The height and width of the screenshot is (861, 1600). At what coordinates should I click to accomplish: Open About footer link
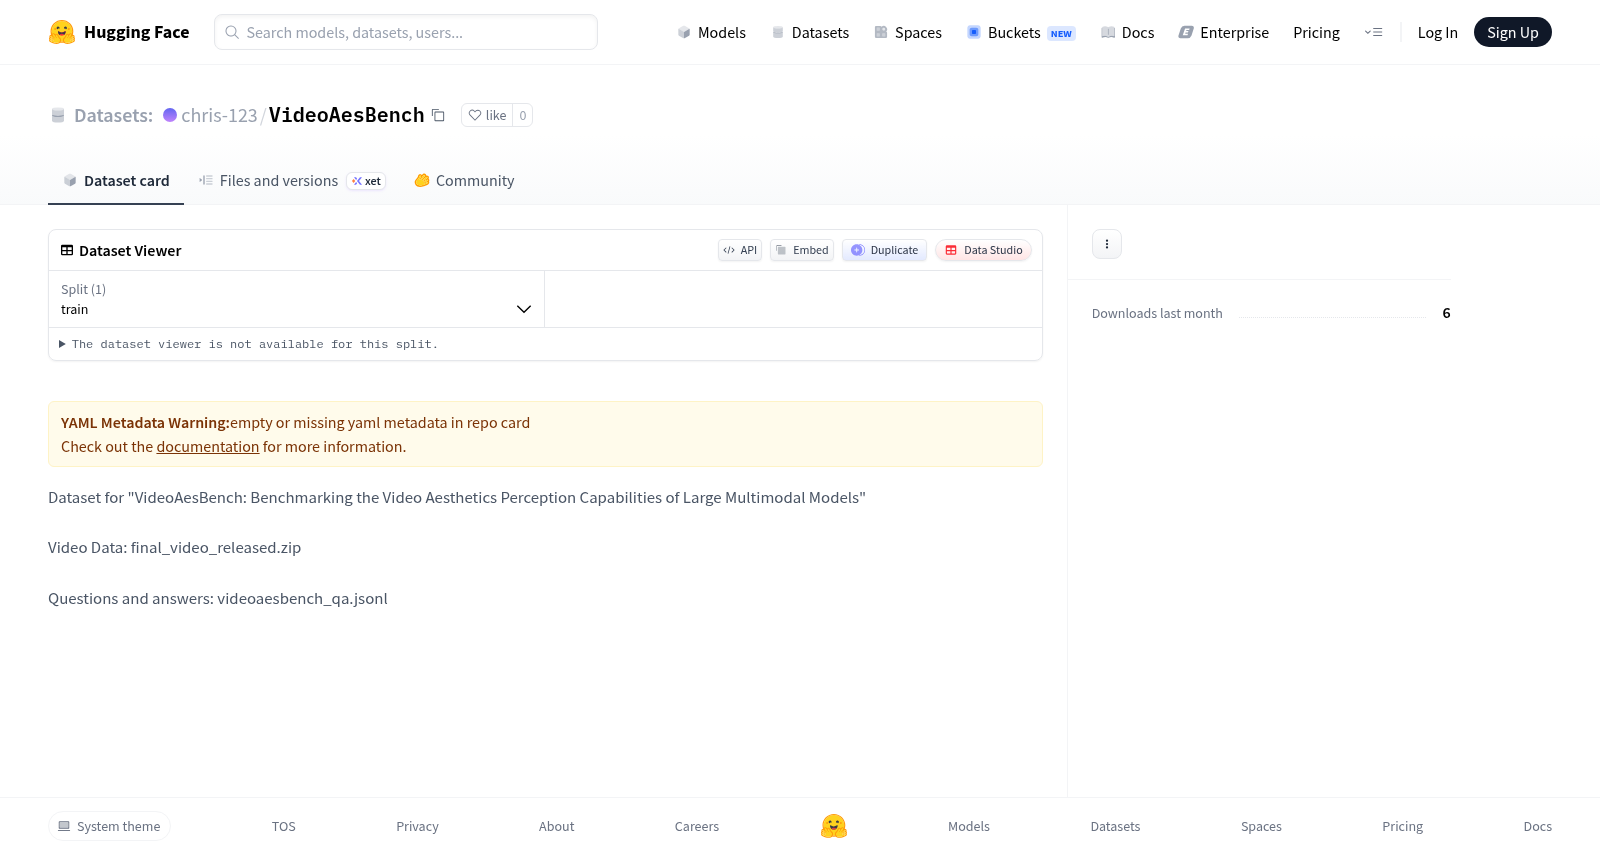[556, 826]
